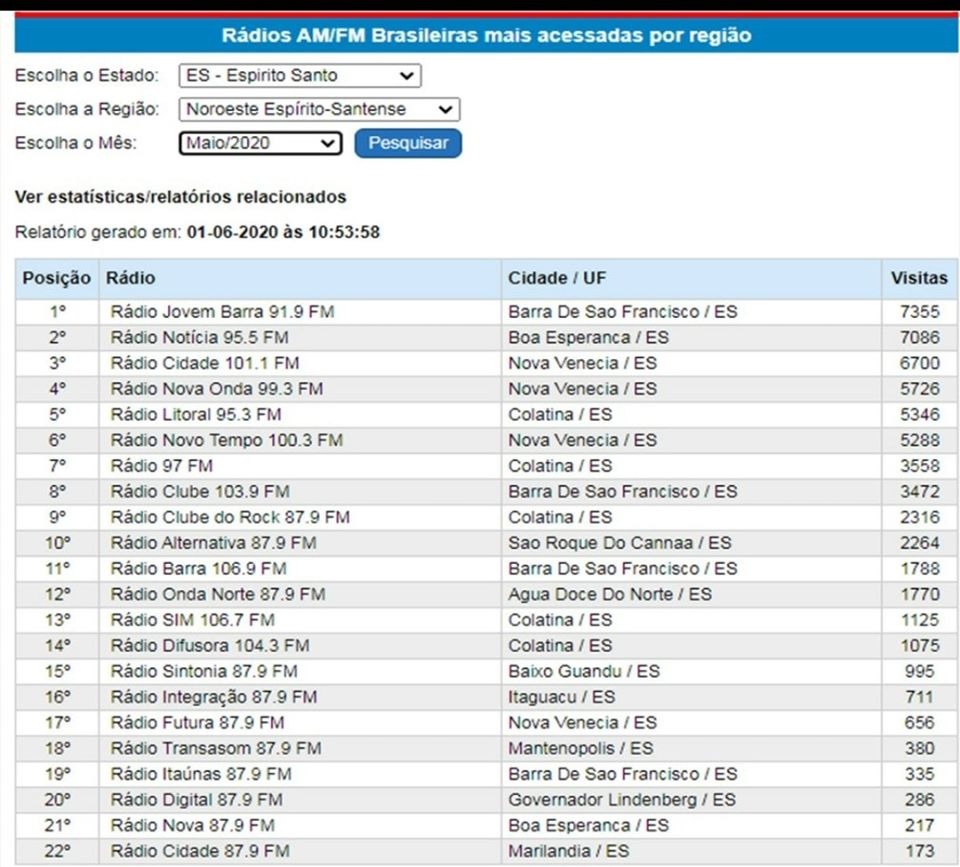The image size is (960, 867).
Task: Click the report timestamp 01-06-2020 às 10:53:58
Action: 283,232
